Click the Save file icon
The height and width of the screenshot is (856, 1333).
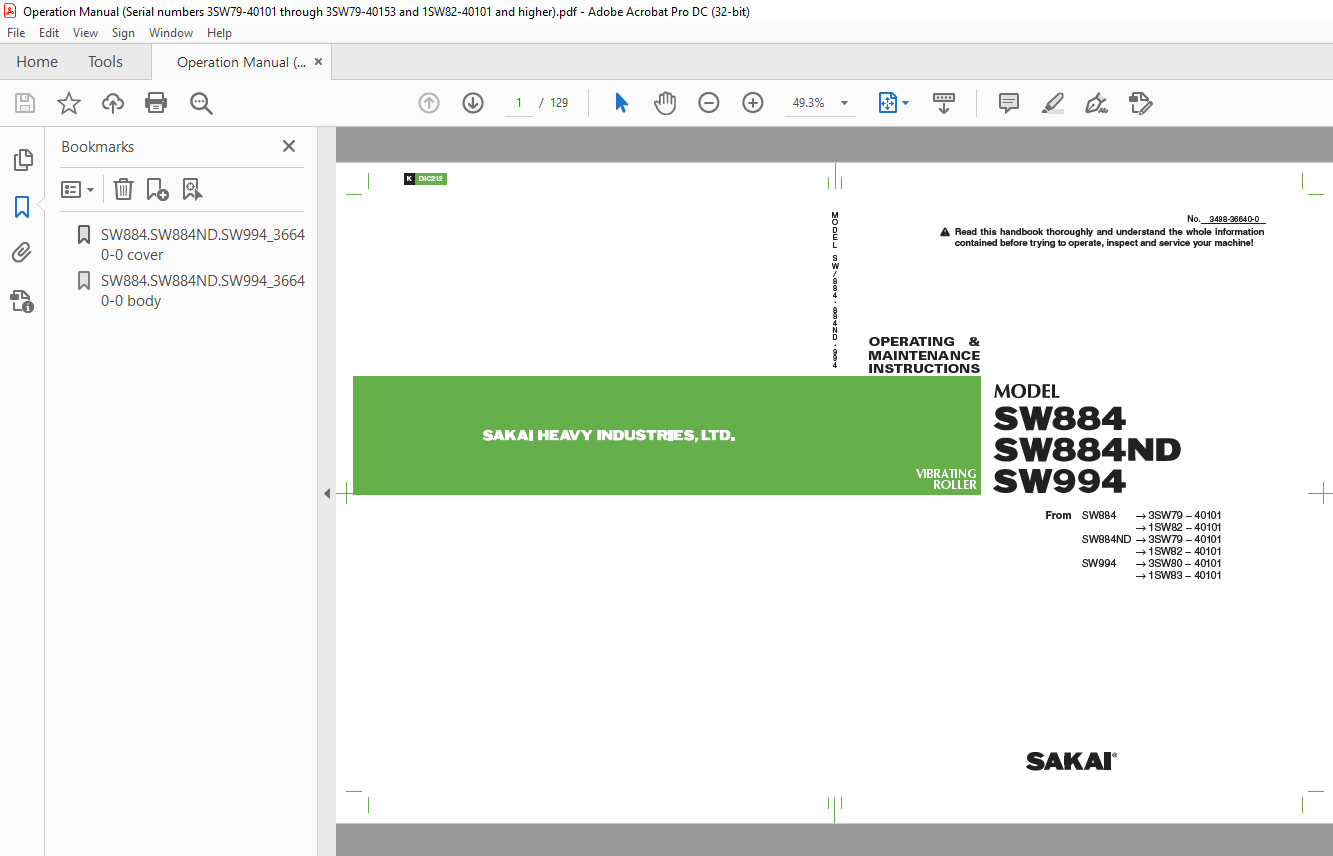(x=25, y=103)
